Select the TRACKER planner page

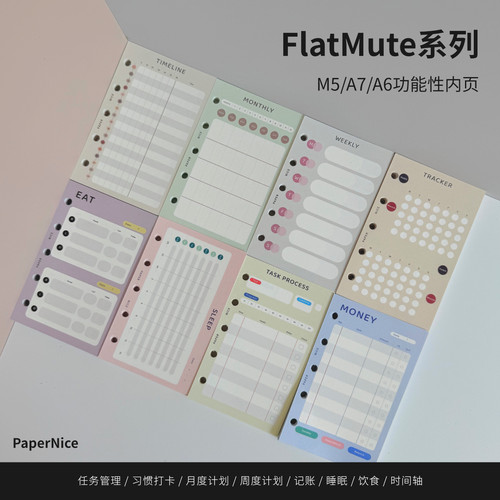click(x=409, y=241)
